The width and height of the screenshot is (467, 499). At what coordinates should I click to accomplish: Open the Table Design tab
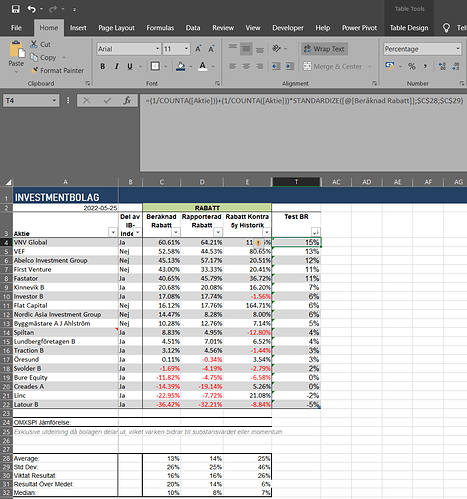tap(409, 28)
